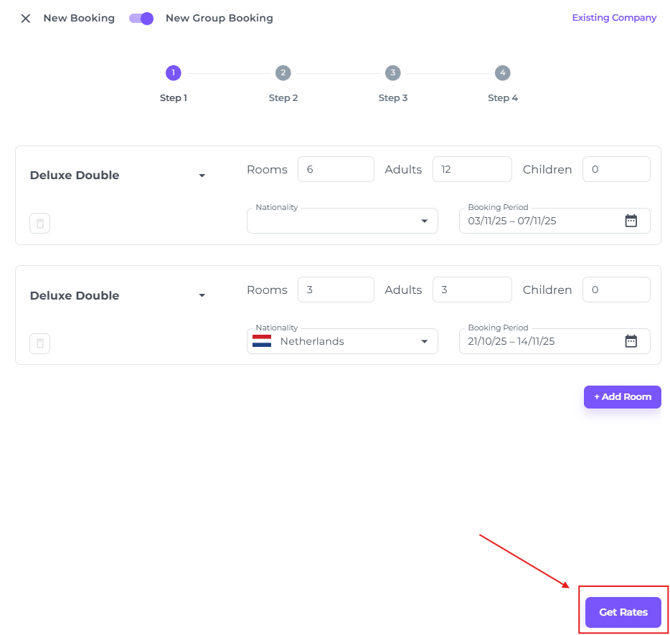Close the New Booking form
The height and width of the screenshot is (635, 670).
26,18
